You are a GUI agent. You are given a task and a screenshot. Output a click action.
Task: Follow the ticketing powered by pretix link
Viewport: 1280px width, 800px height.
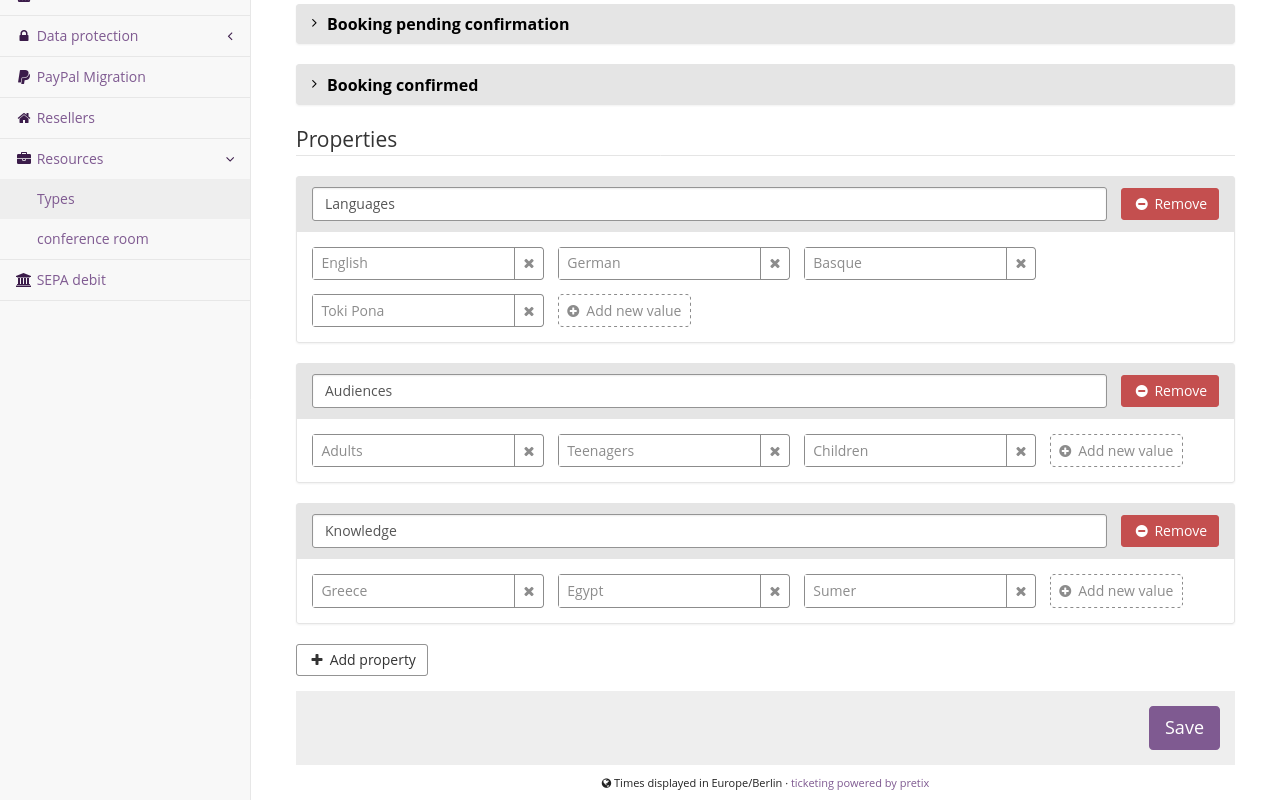860,783
